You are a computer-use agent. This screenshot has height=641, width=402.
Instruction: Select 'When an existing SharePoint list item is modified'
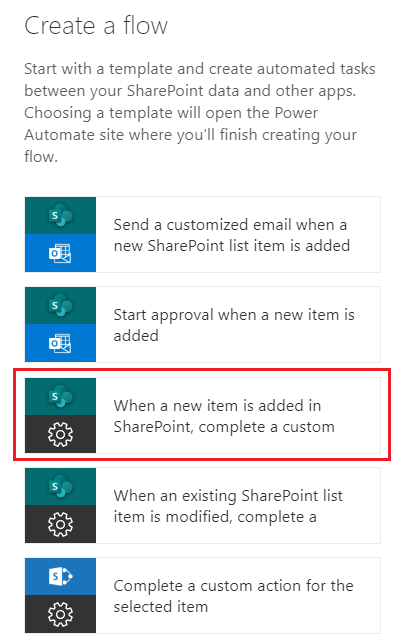click(202, 505)
